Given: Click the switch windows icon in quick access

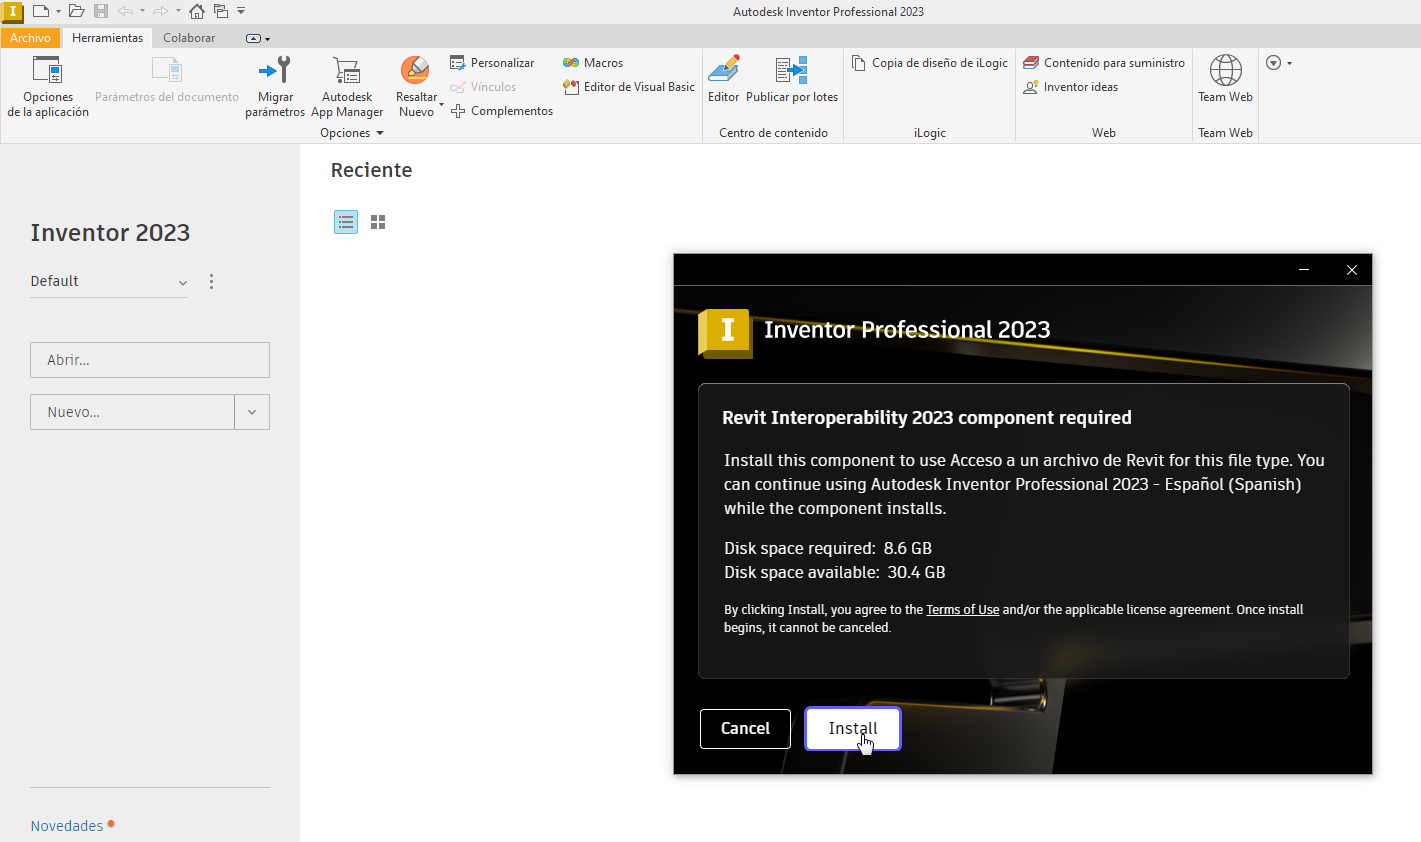Looking at the screenshot, I should pos(221,11).
